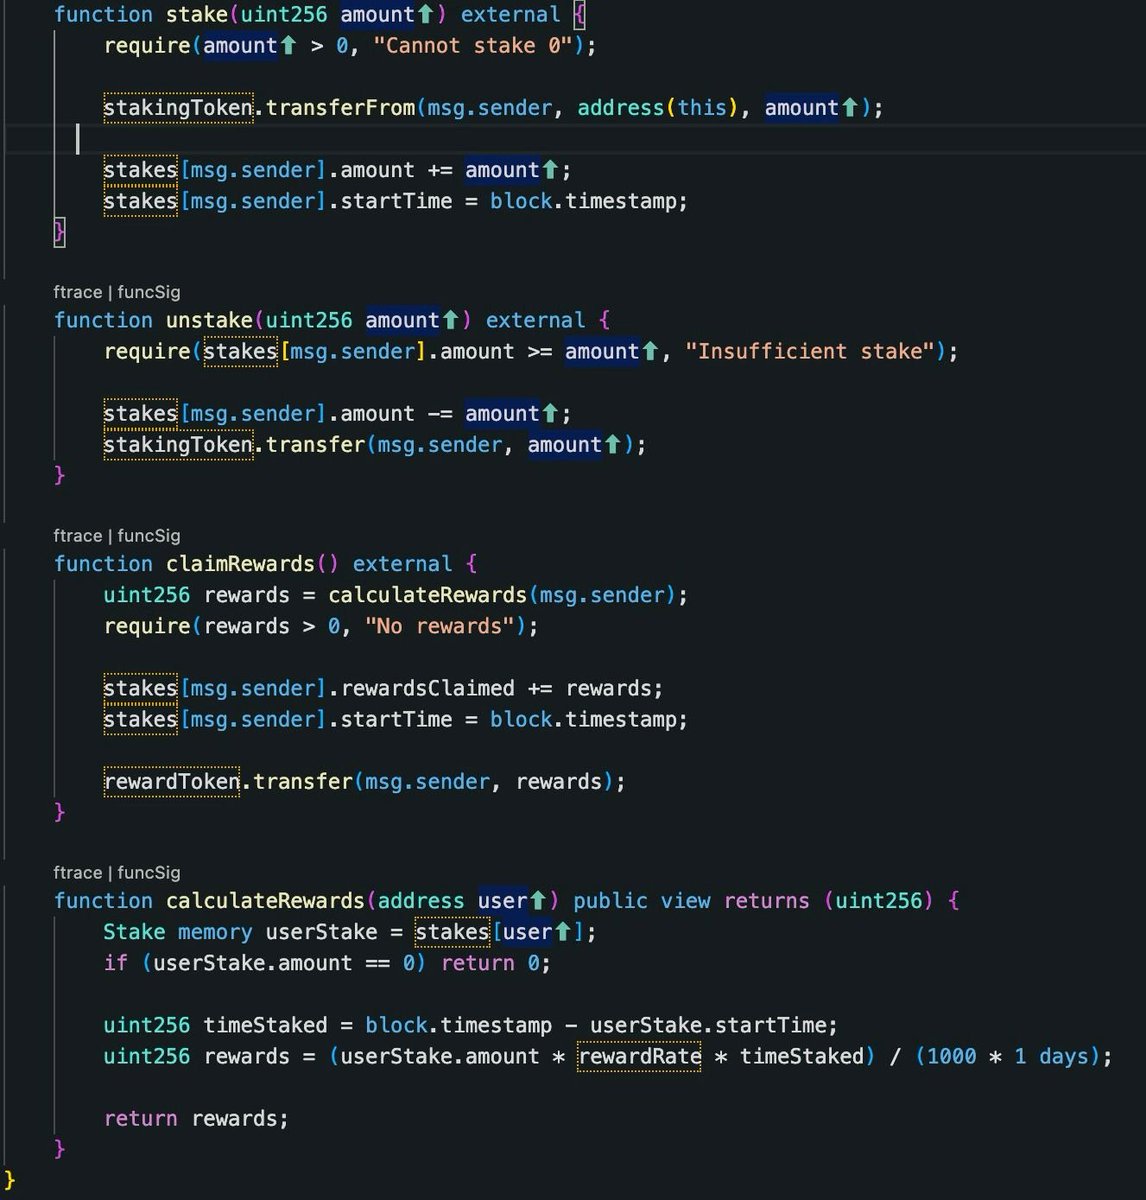Open the funcSig lens above claimRewards function
Screen dimensions: 1146x1200
[149, 535]
